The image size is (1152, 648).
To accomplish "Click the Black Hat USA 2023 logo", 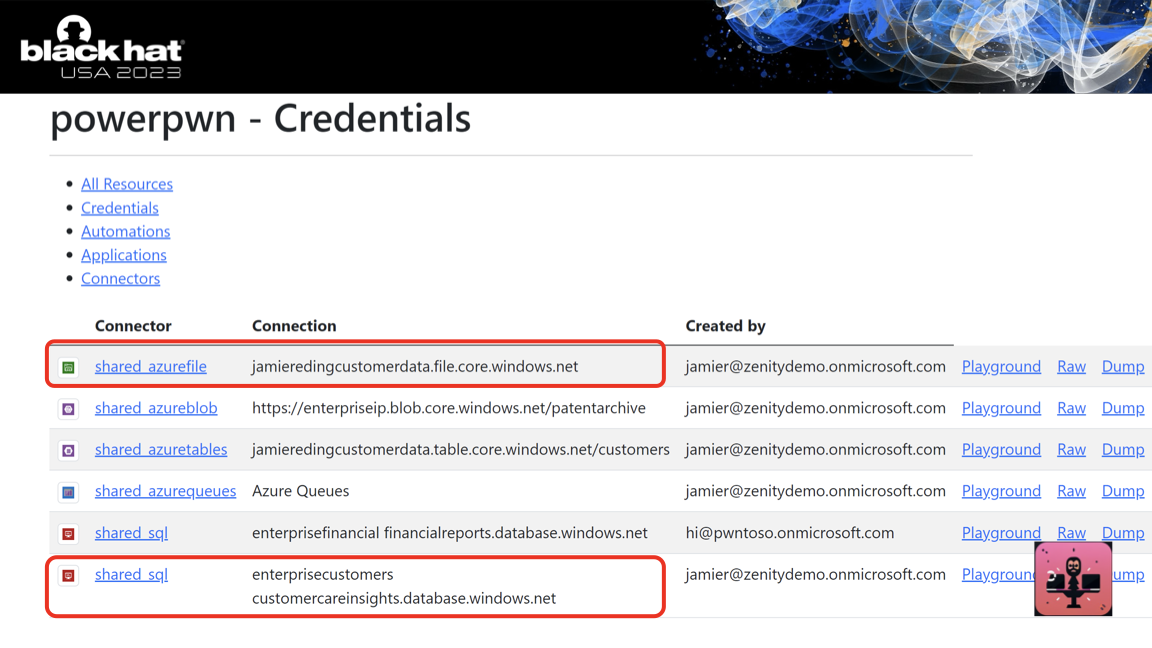I will [x=101, y=48].
